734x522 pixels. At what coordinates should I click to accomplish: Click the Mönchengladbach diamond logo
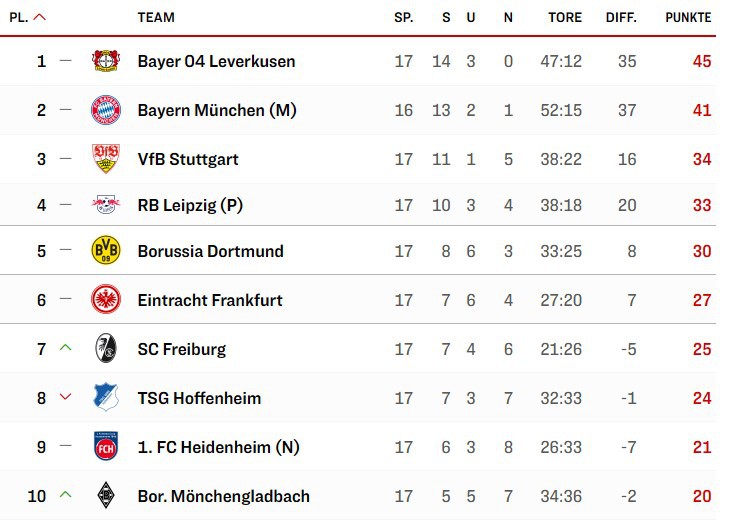[x=105, y=496]
